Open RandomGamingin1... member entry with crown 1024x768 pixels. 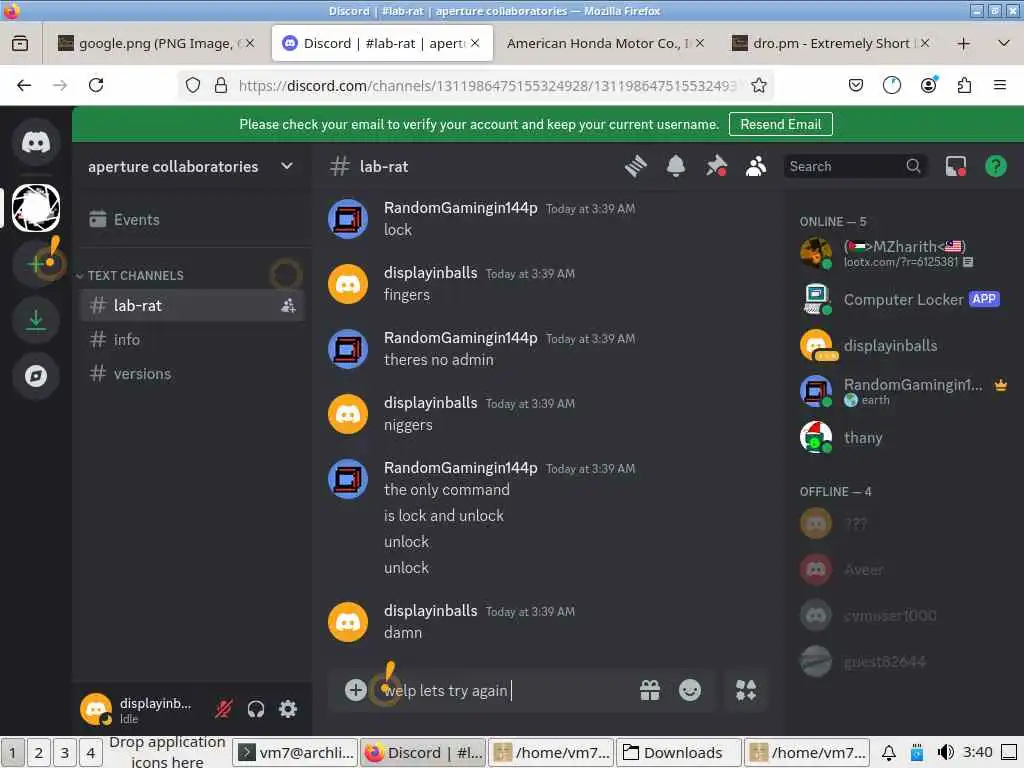[x=904, y=391]
